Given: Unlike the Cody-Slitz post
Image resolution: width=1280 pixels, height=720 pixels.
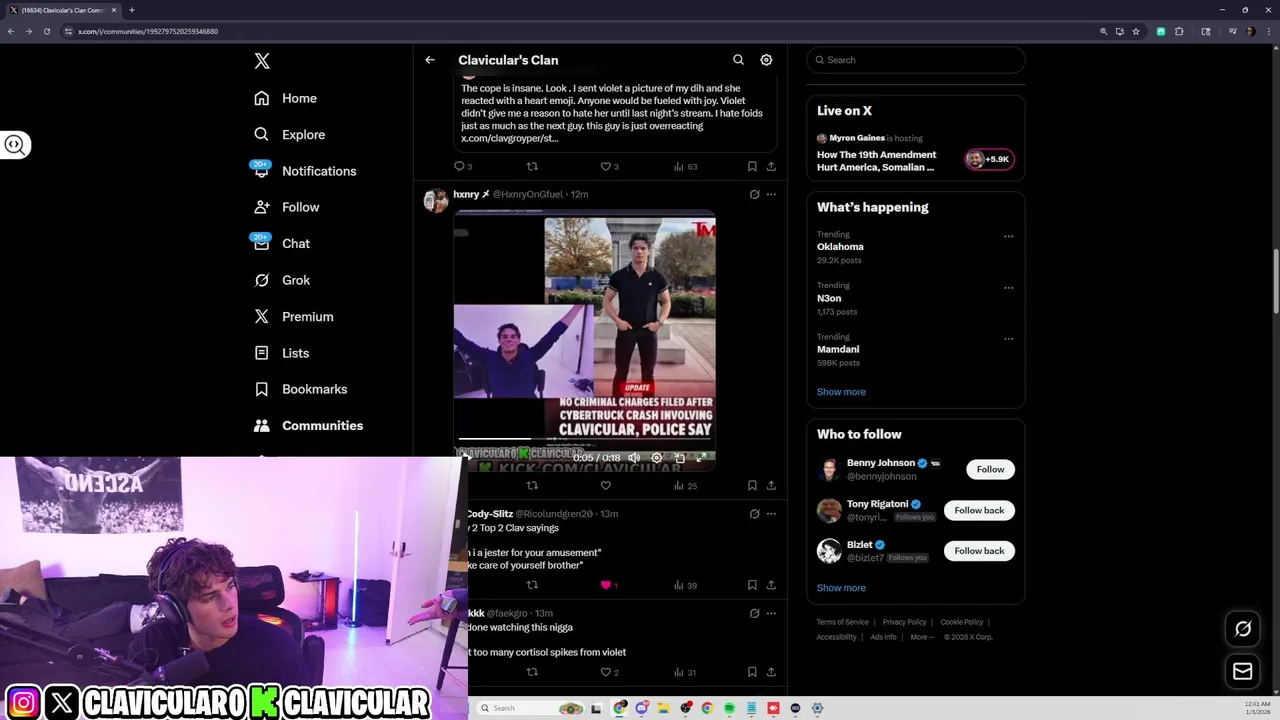Looking at the screenshot, I should 608,585.
